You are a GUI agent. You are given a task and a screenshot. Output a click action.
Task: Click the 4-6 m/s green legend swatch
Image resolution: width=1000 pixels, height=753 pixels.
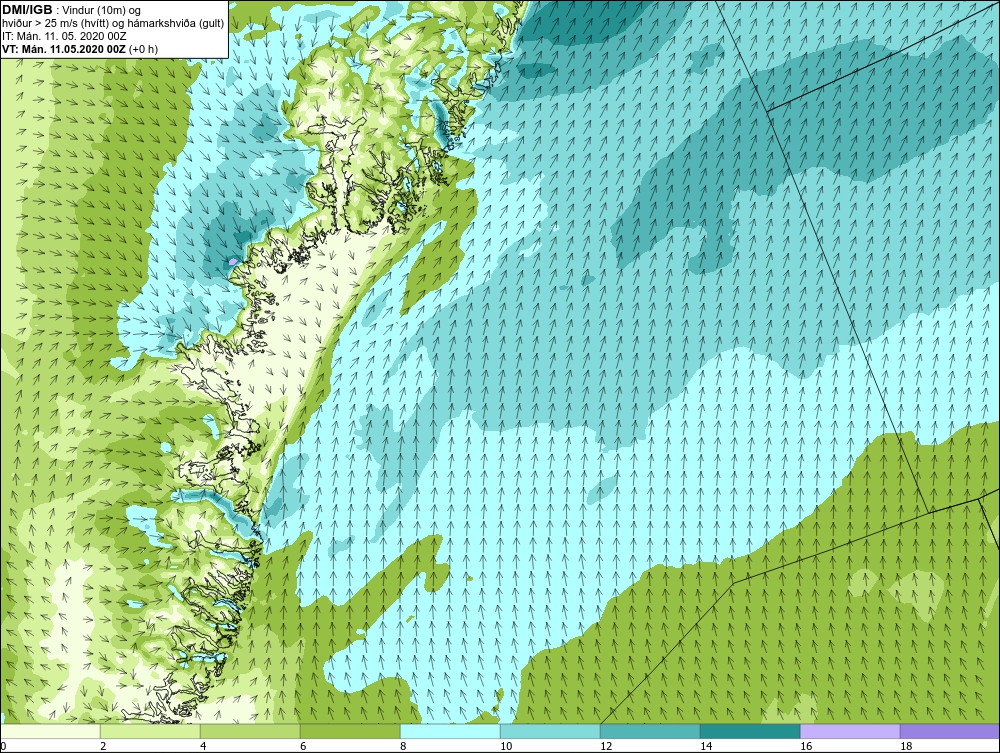click(x=250, y=731)
